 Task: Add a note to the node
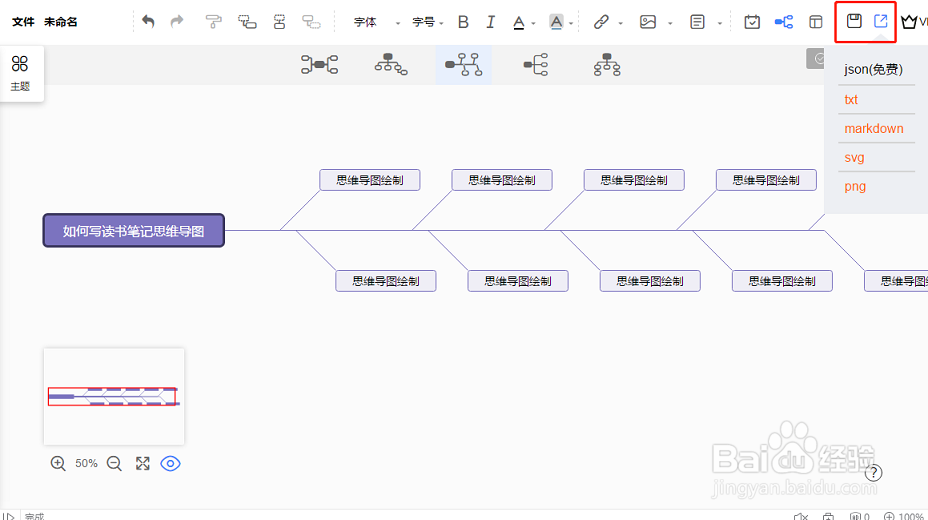pos(697,22)
